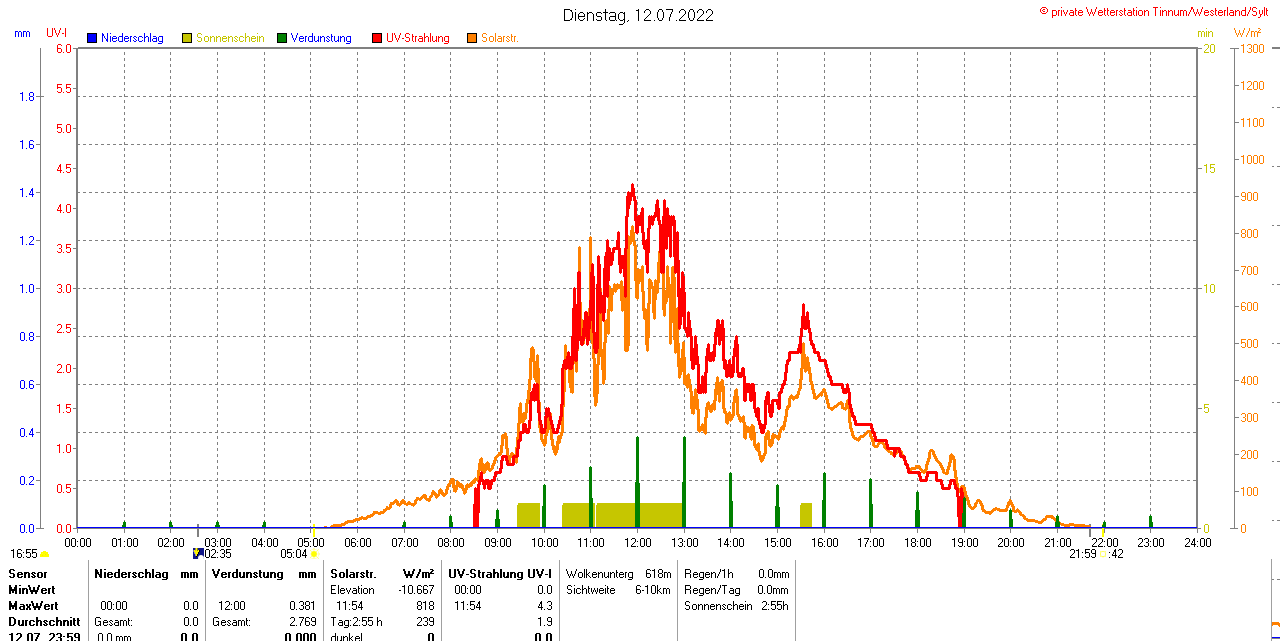Click the chart title Dienstag, 12.07.2022
1280x641 pixels.
(638, 15)
